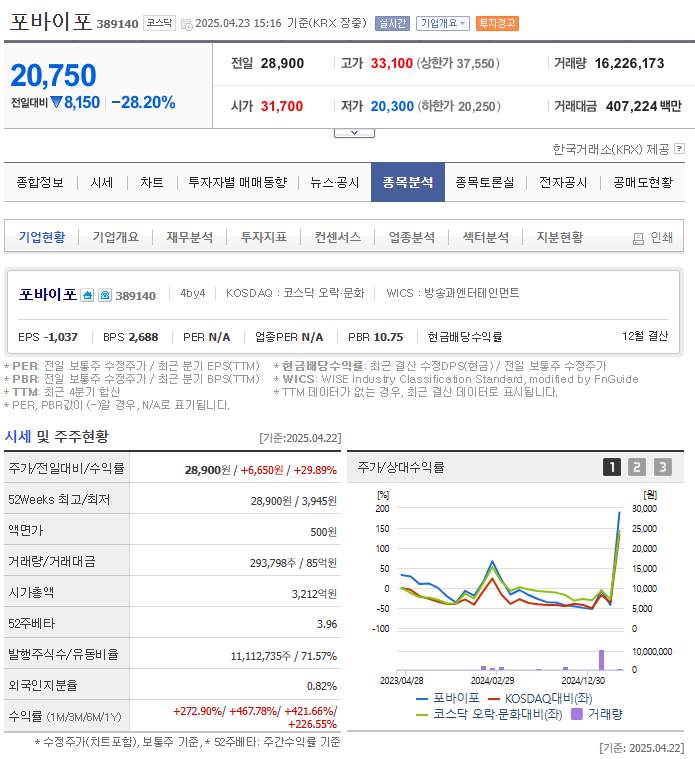Switch the chart to view 2
The height and width of the screenshot is (759, 695).
[637, 467]
